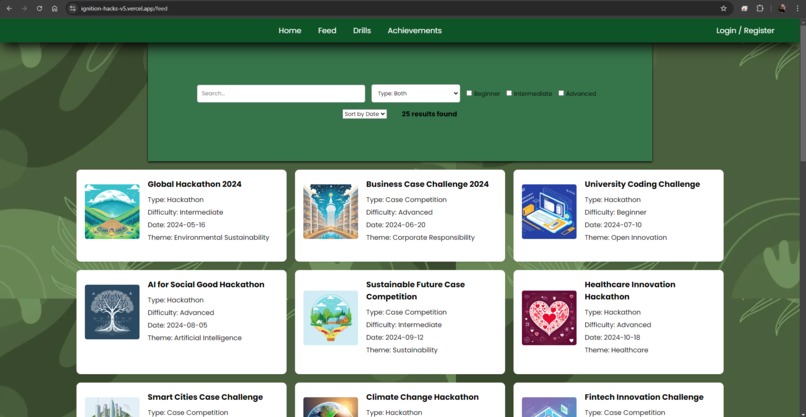Open the Sort by Date dropdown

coord(364,114)
